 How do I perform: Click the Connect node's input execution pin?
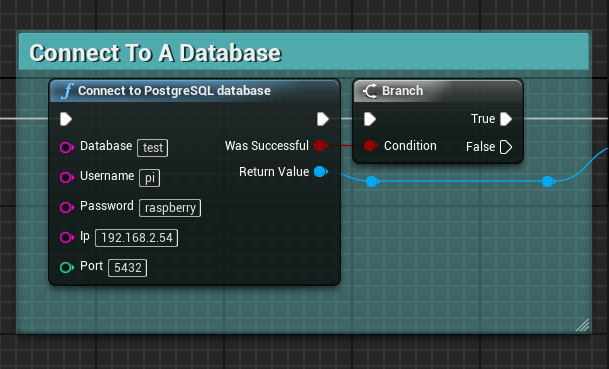click(66, 119)
